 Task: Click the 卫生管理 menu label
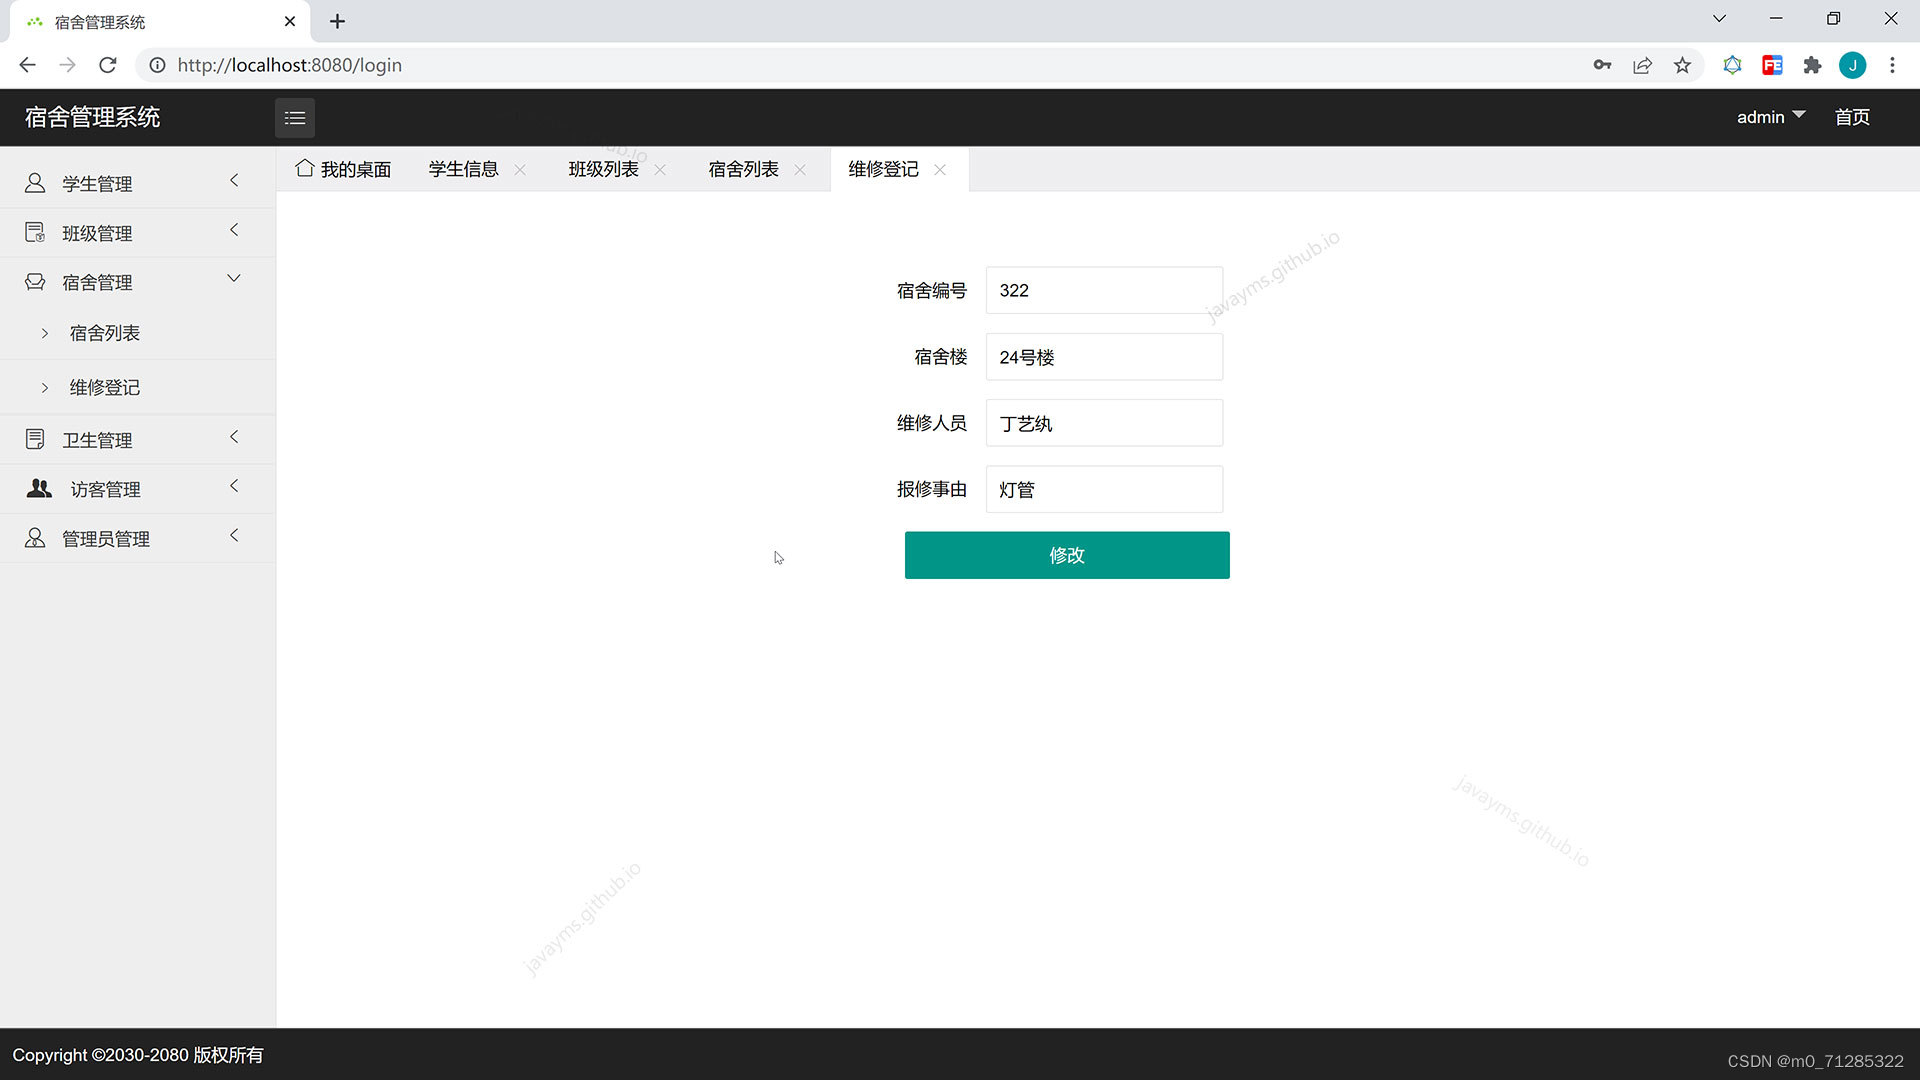97,440
